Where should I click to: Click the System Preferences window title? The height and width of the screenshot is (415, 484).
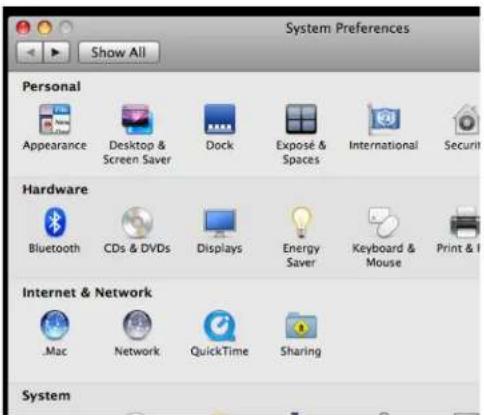click(347, 28)
